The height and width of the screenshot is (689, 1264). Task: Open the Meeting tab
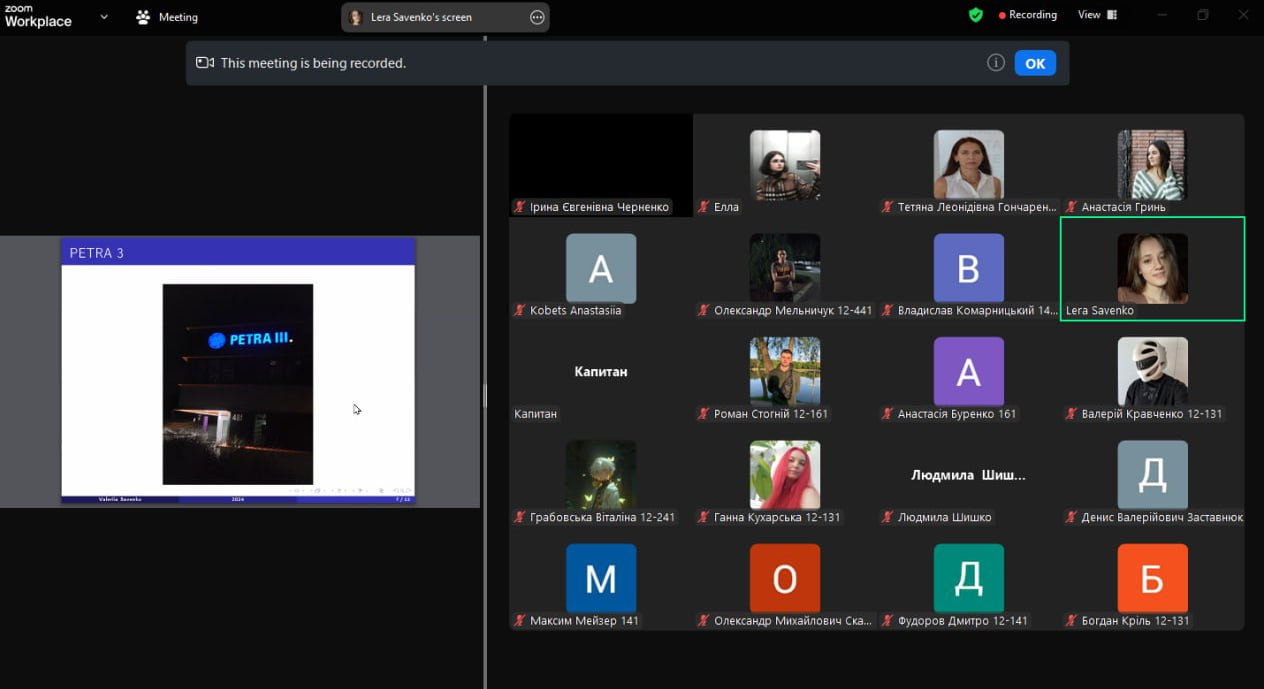click(167, 17)
